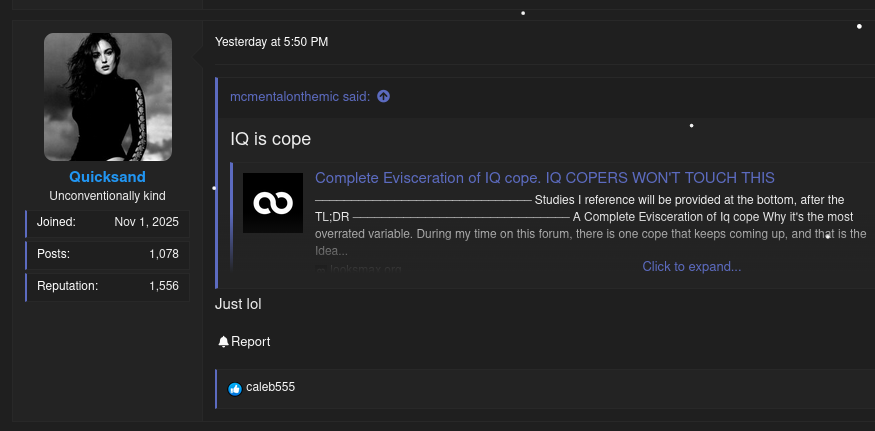Viewport: 875px width, 431px height.
Task: Click the "Unconventionally kind" user title
Action: point(107,196)
